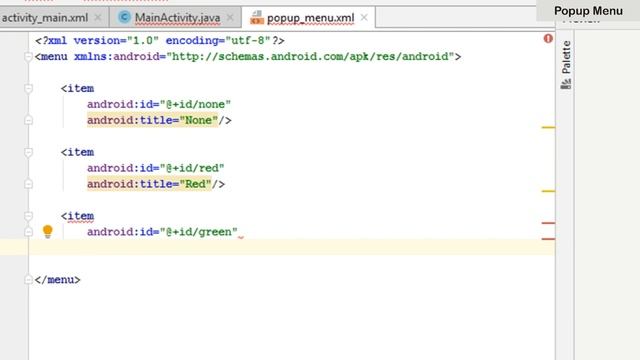Collapse the third item (green) fold marker
This screenshot has width=640, height=360.
click(28, 216)
